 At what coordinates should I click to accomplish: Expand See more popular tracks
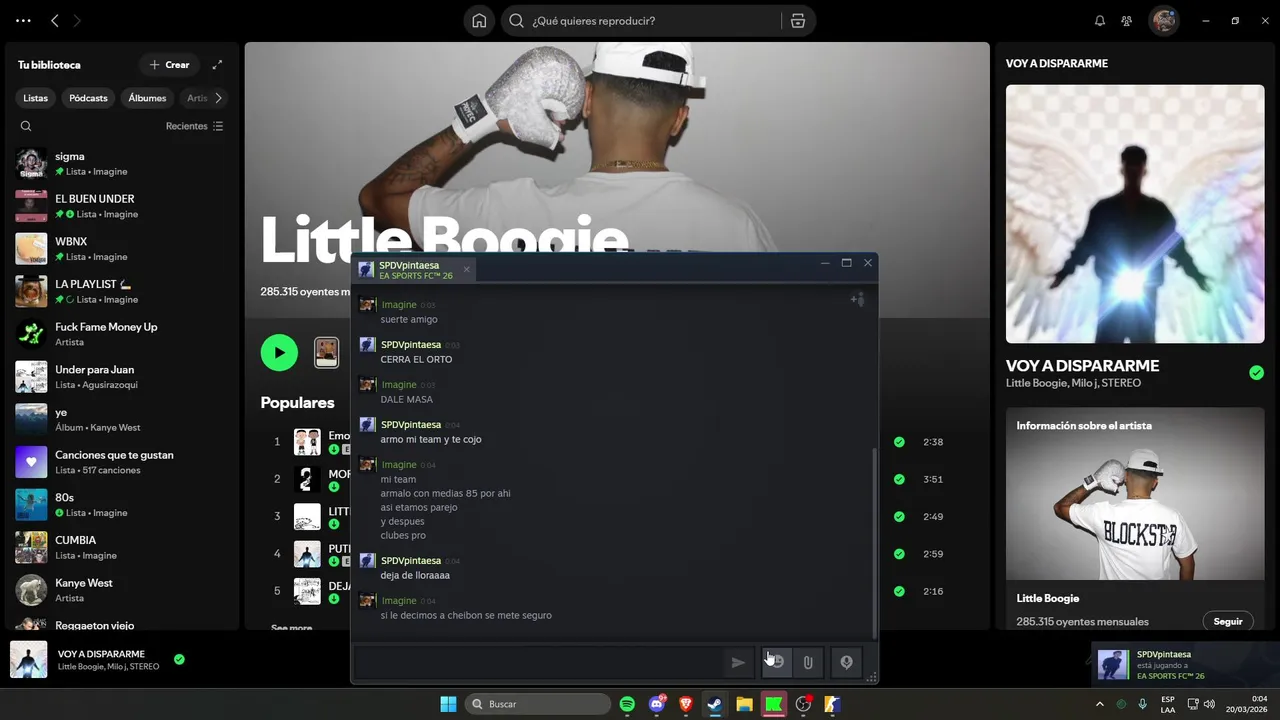(291, 628)
